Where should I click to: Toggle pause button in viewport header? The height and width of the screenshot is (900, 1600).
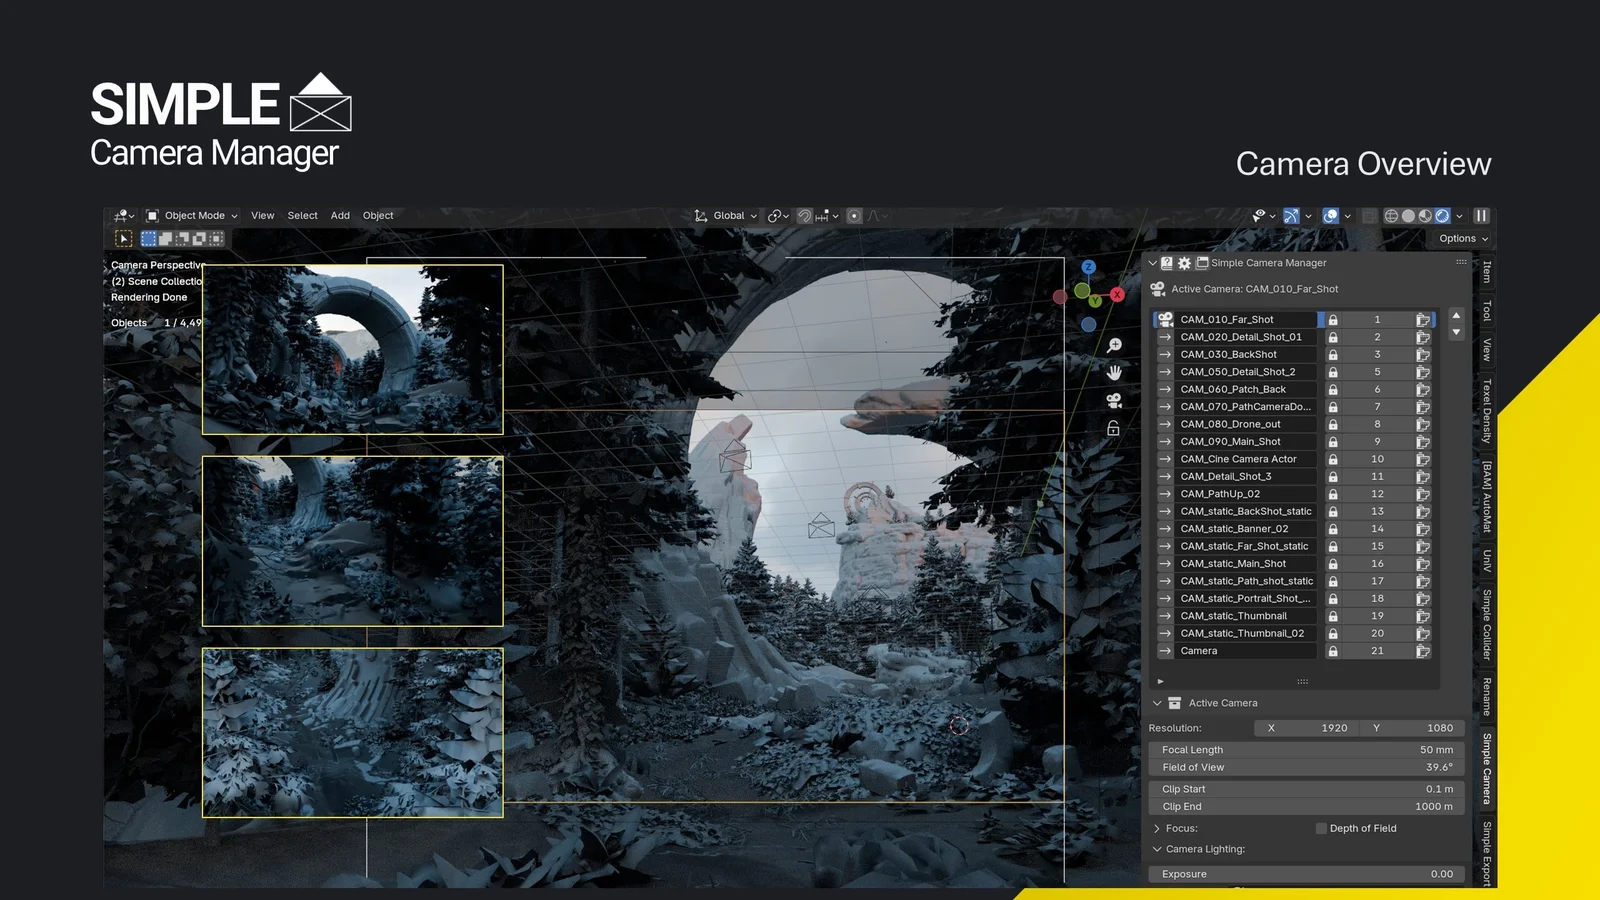point(1484,216)
